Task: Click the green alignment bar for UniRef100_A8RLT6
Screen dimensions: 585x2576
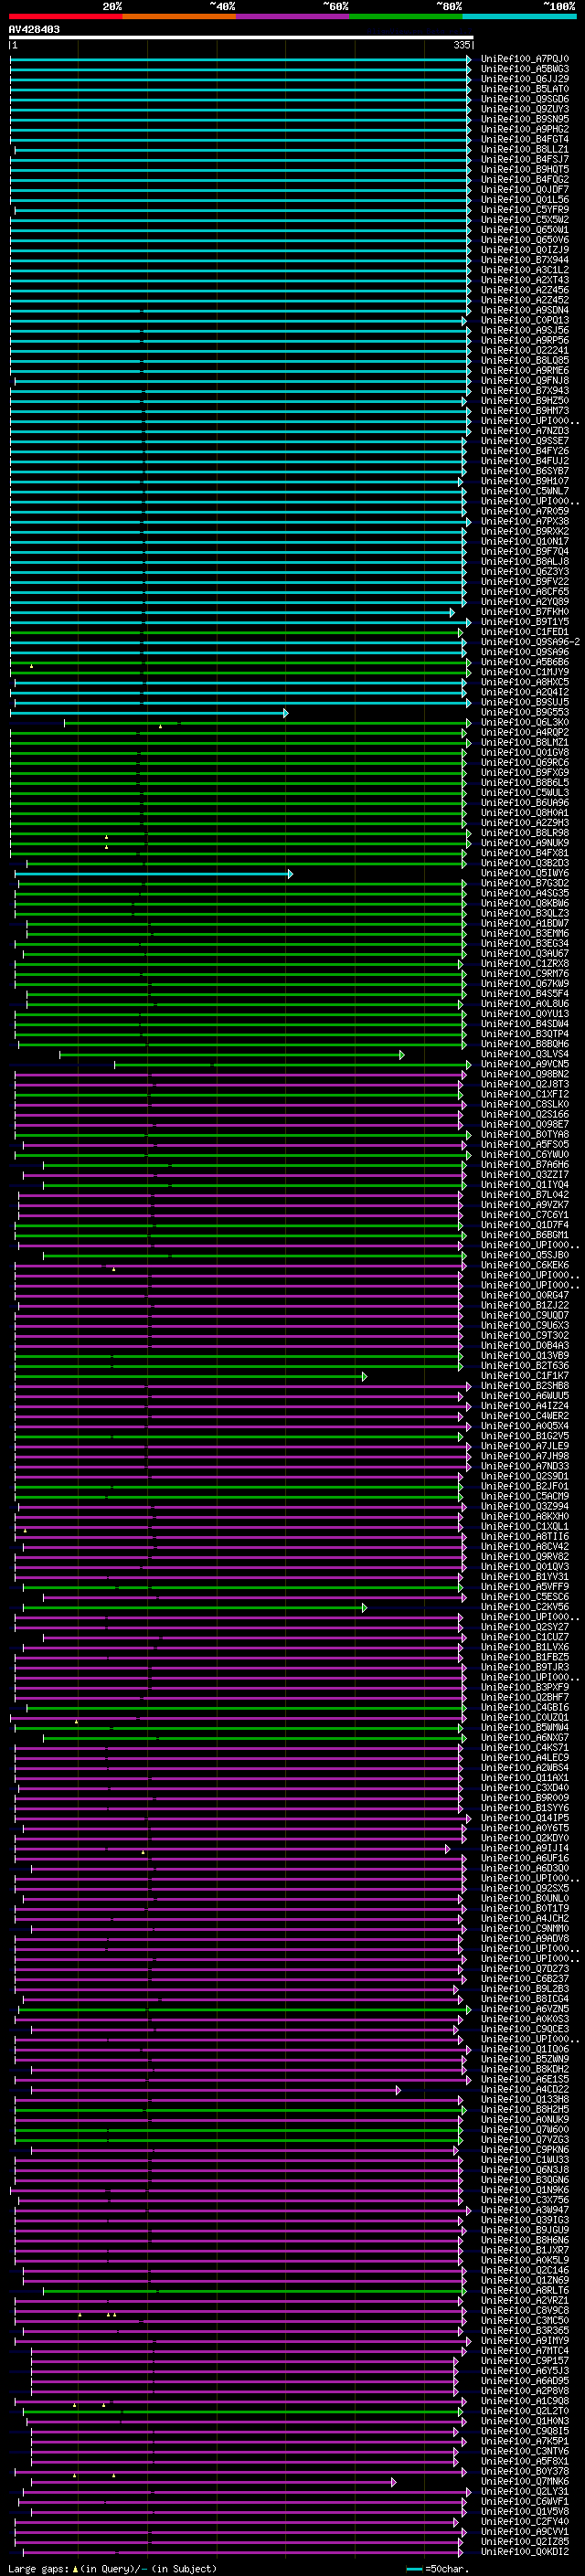Action: (x=254, y=2290)
